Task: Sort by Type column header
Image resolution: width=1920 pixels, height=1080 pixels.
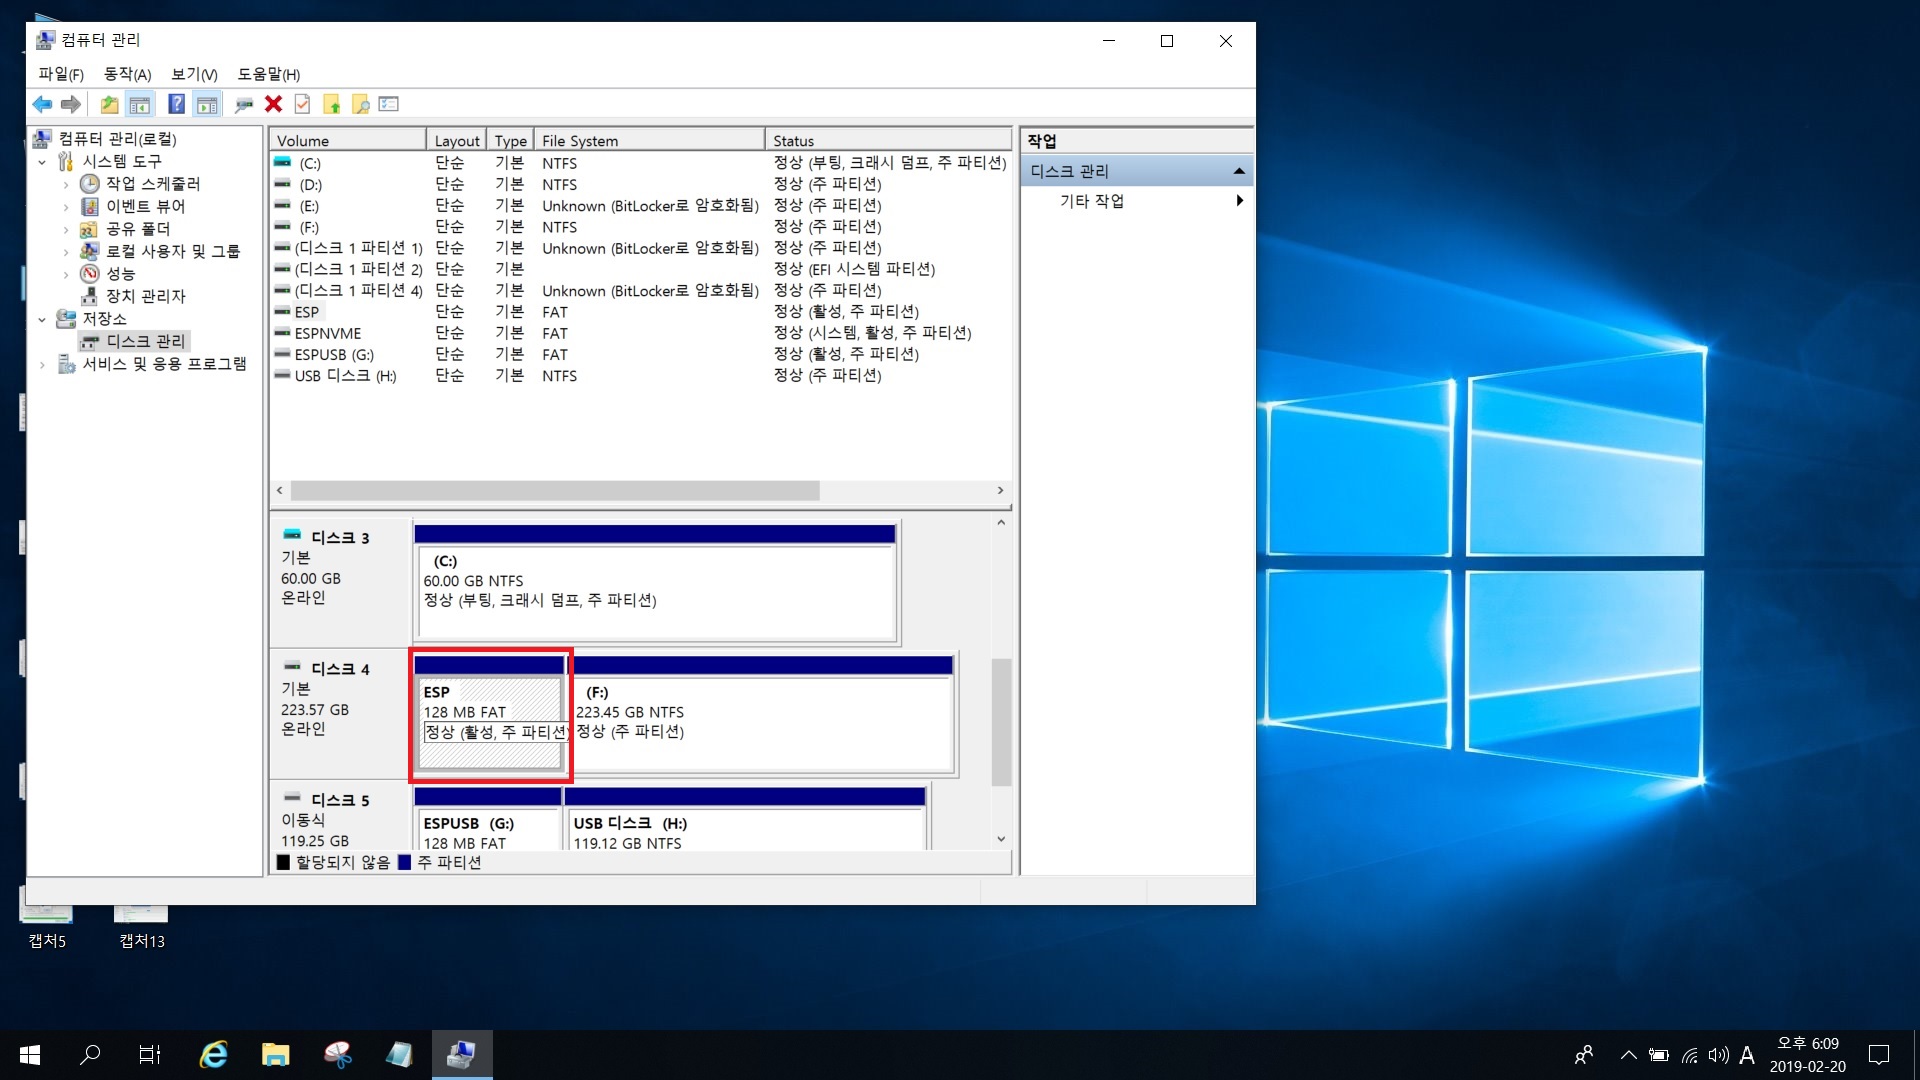Action: pos(510,140)
